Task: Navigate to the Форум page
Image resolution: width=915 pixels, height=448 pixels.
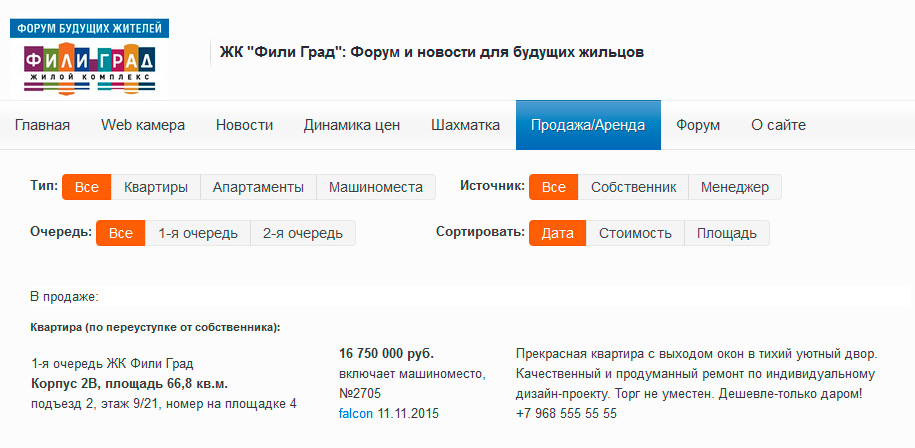Action: click(698, 125)
